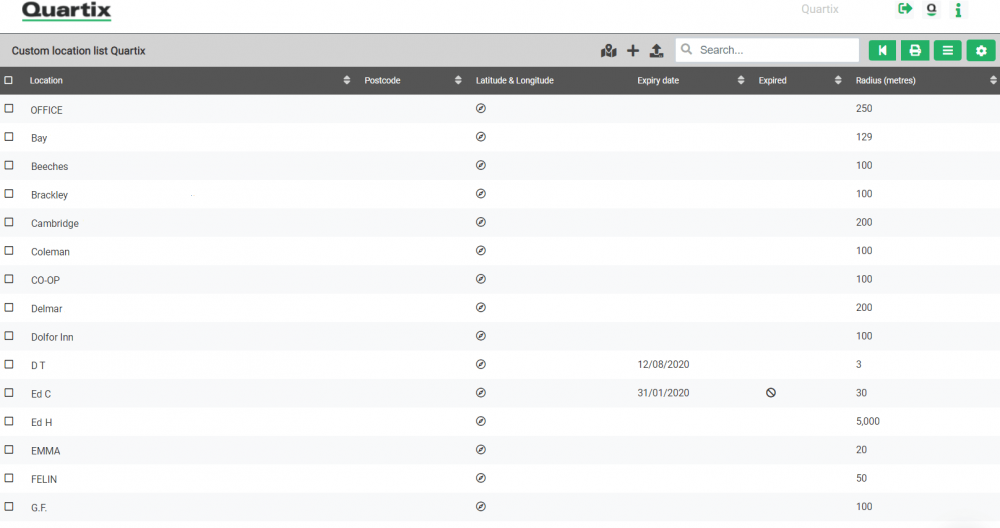The image size is (1000, 528).
Task: Click the compass icon for CO-OP
Action: [x=481, y=279]
